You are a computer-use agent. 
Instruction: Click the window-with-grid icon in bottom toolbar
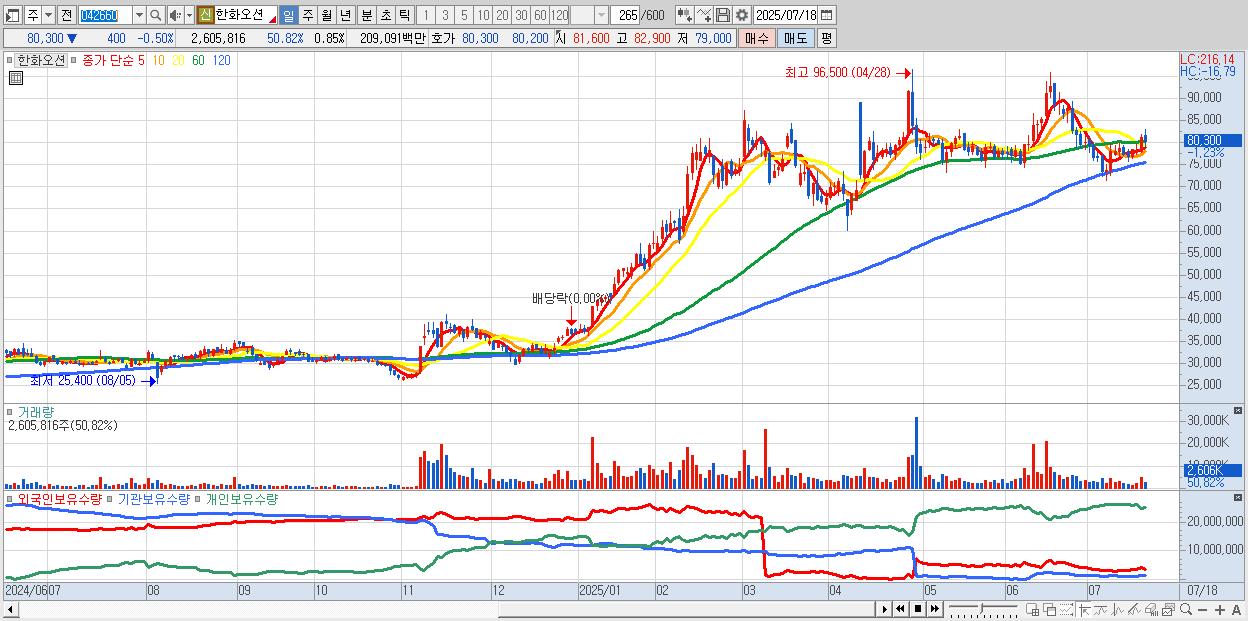point(1032,610)
